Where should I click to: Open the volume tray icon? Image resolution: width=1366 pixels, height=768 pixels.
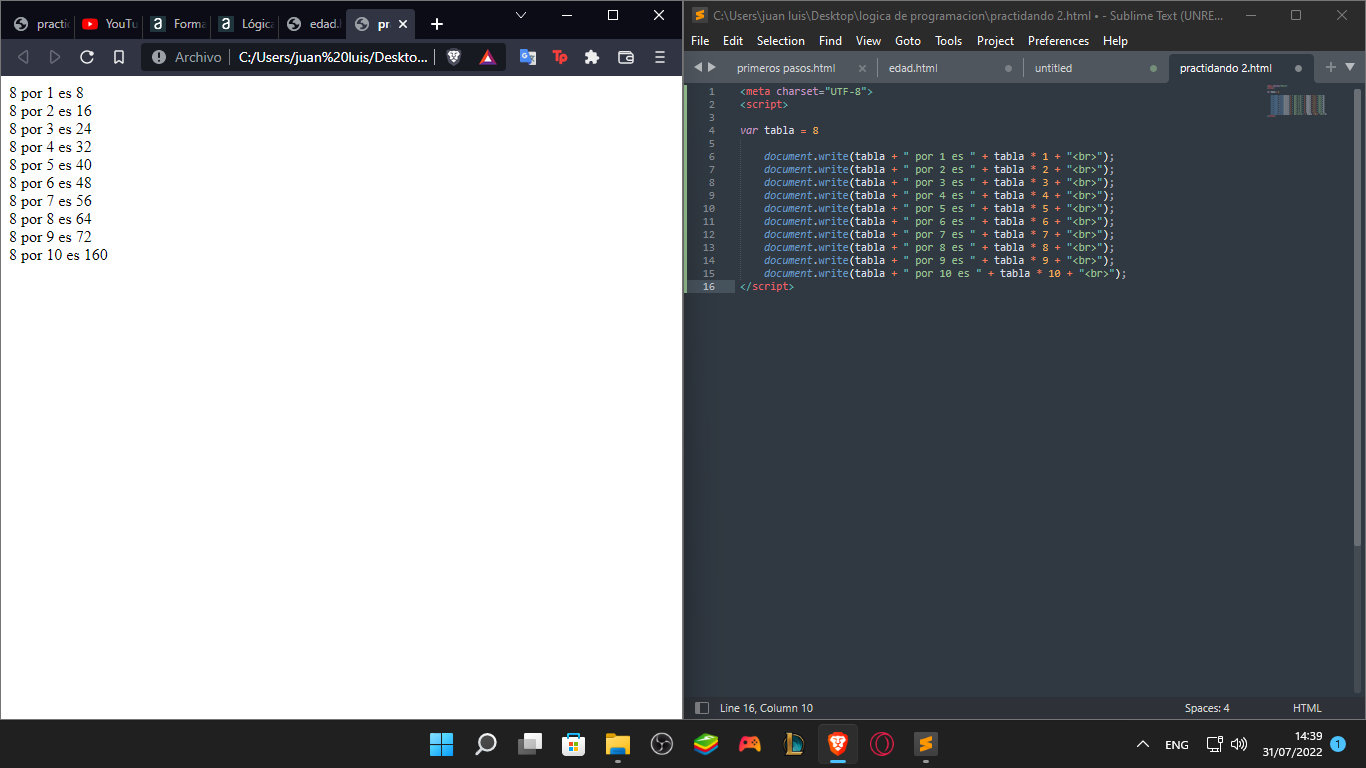point(1239,744)
